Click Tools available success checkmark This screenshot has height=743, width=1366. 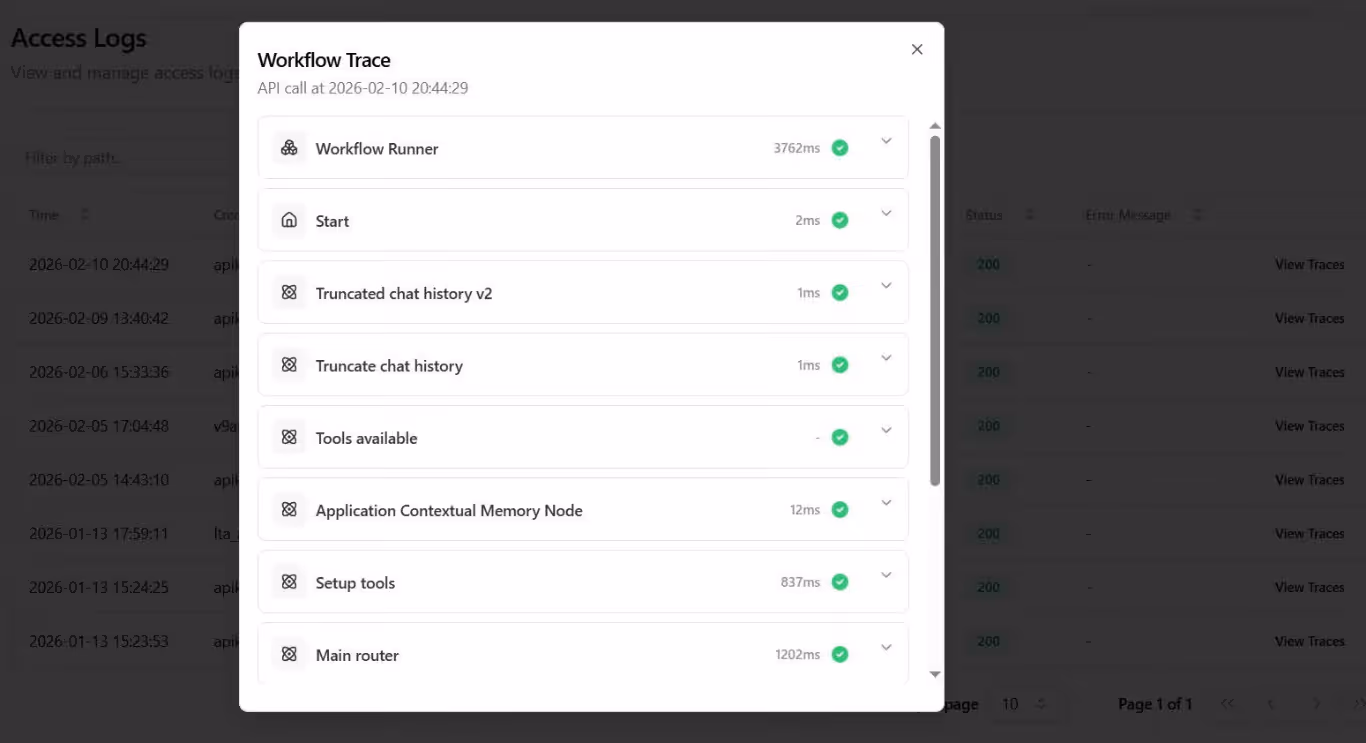(840, 437)
